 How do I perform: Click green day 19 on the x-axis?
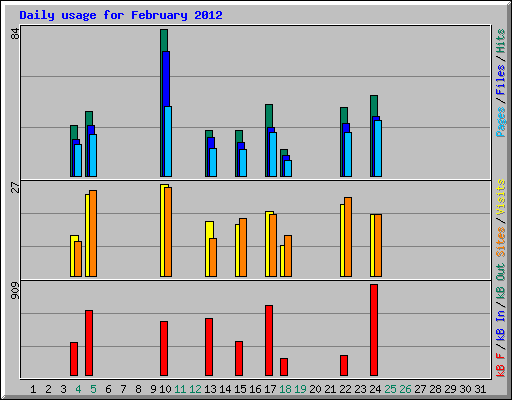pos(300,389)
